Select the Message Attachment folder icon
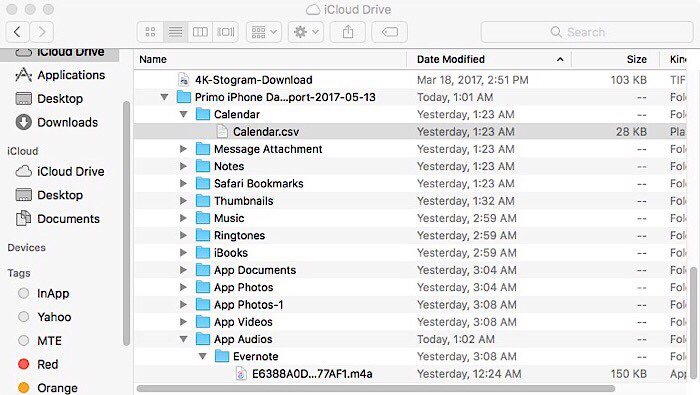The height and width of the screenshot is (395, 700). coord(203,149)
